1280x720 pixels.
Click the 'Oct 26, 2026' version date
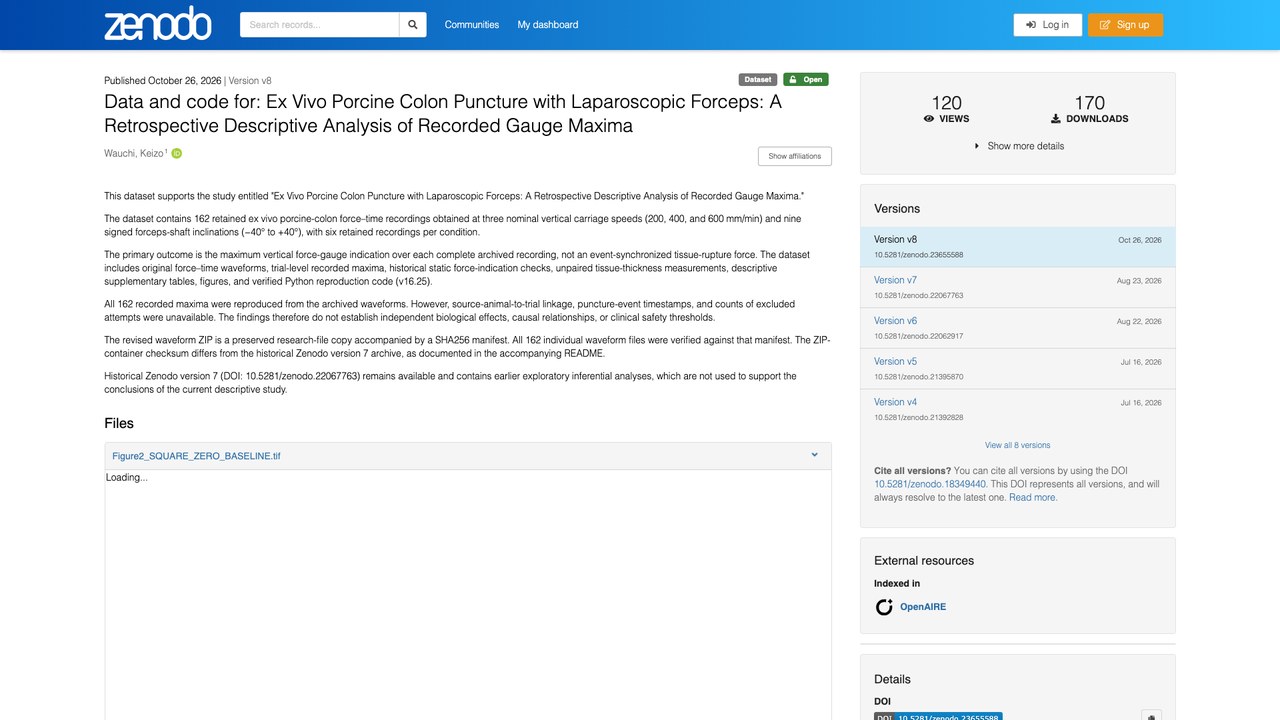click(1140, 241)
